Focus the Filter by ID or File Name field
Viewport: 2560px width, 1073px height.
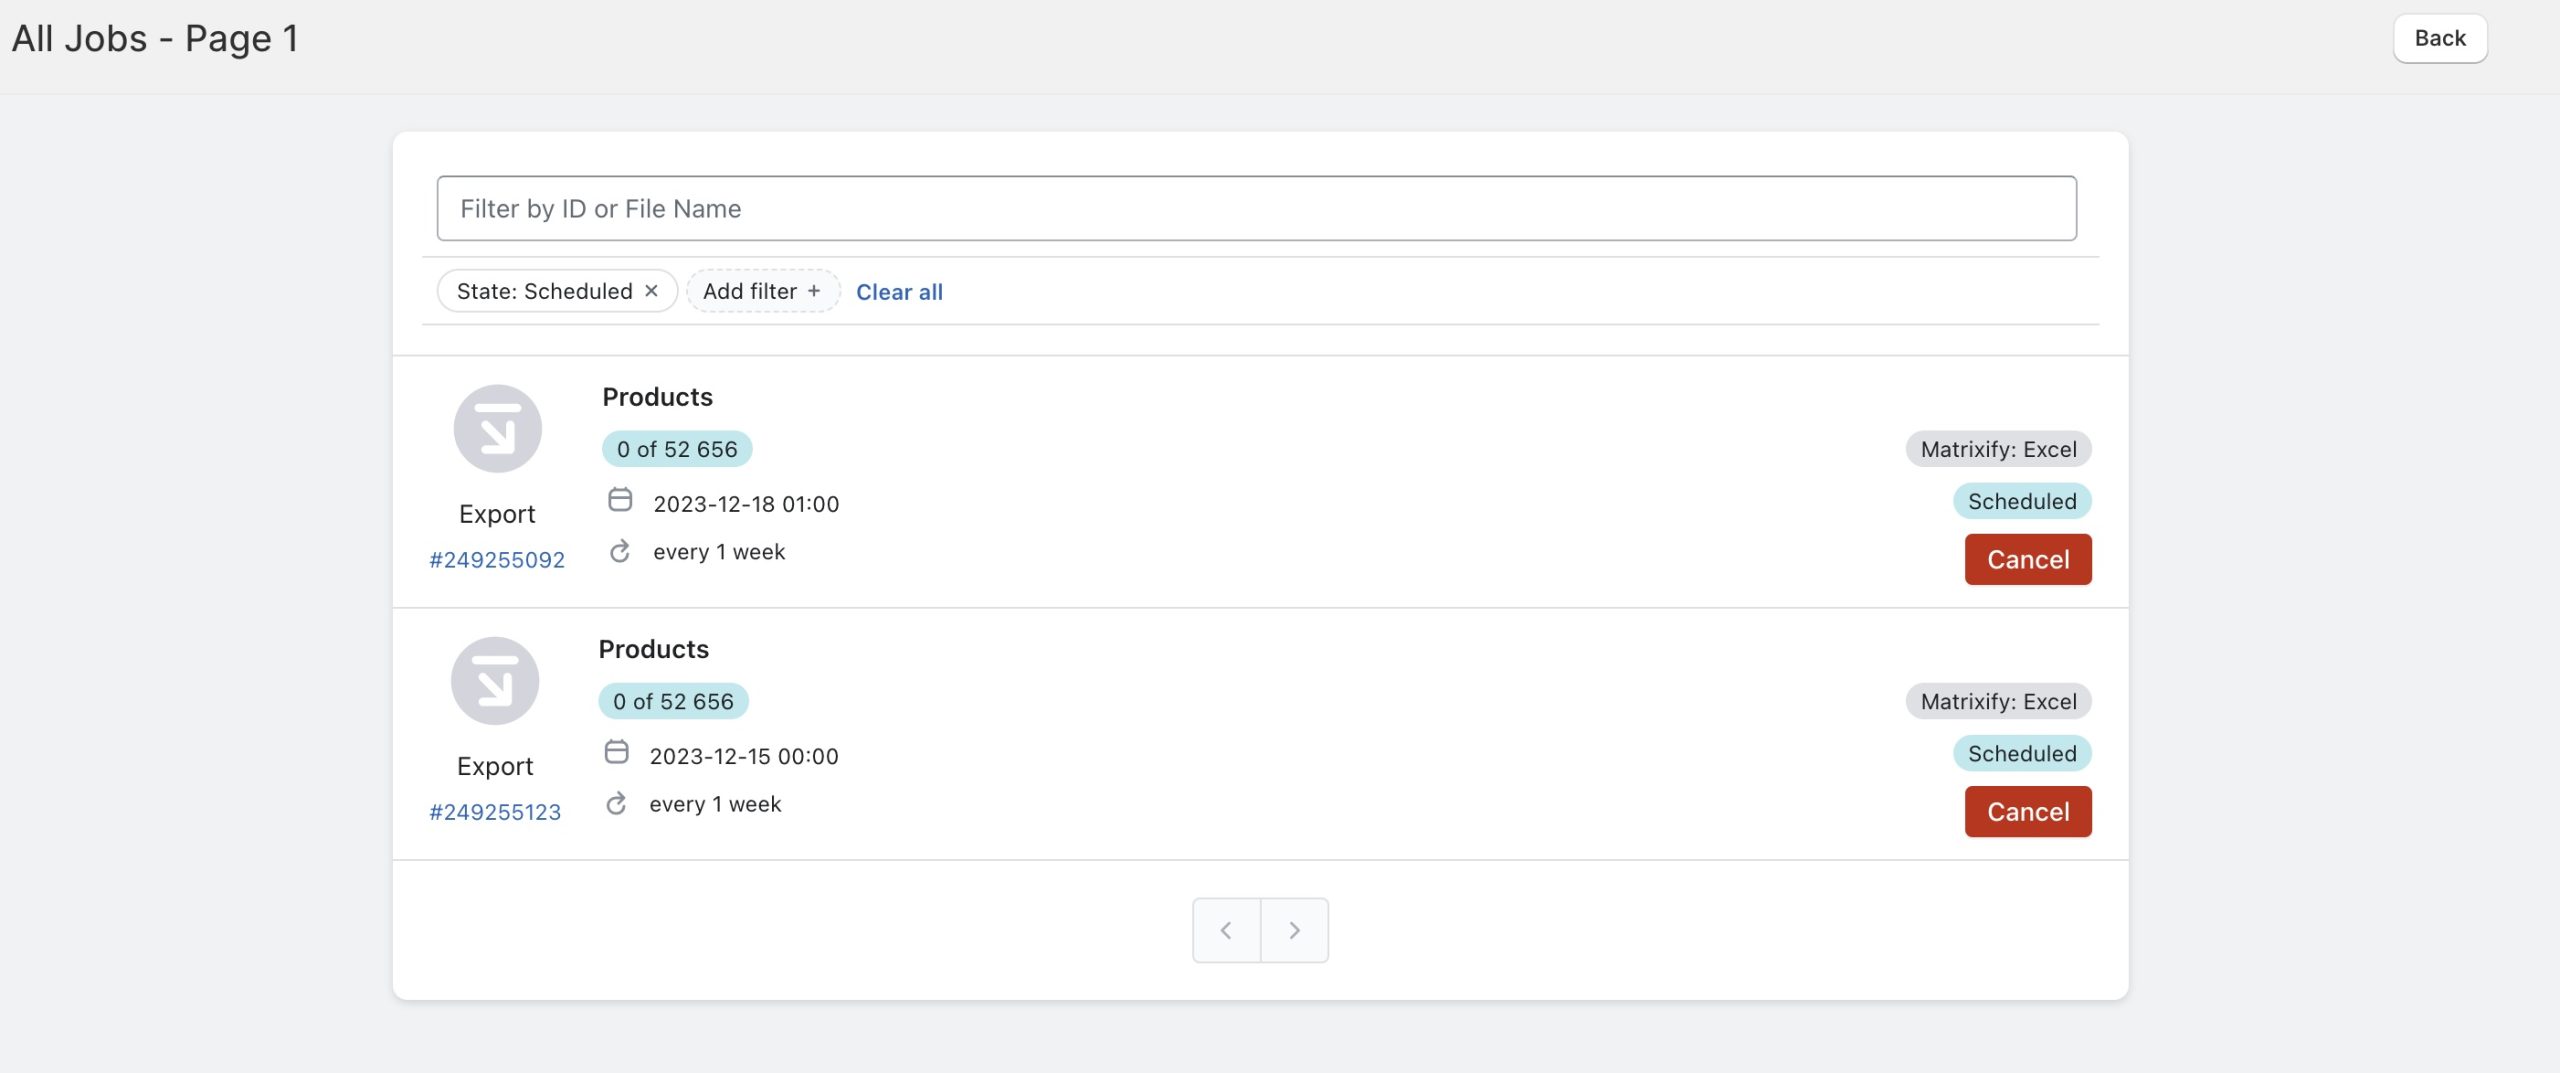point(1256,209)
